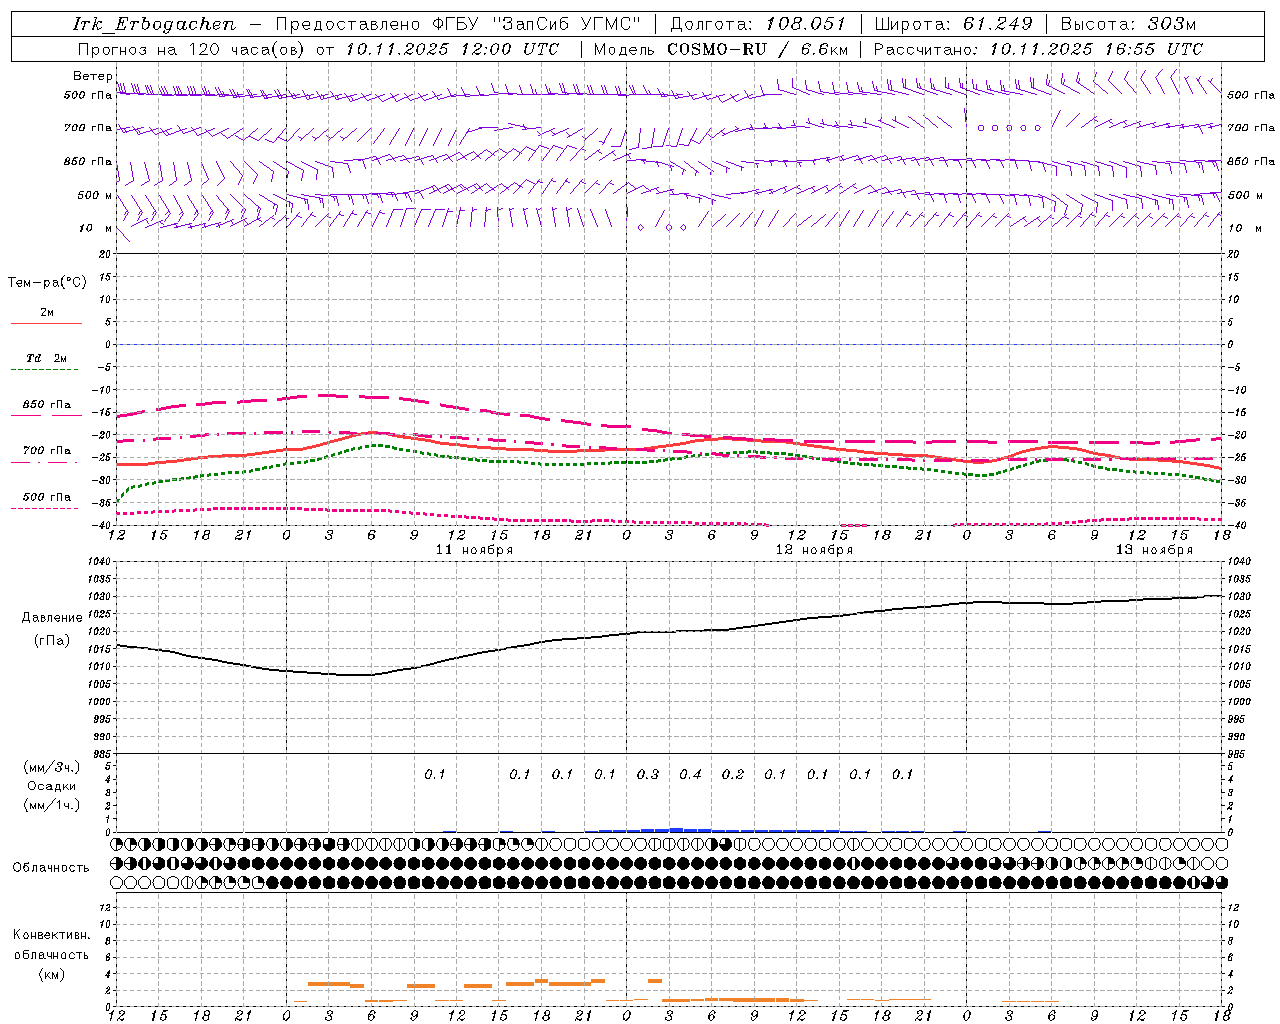The width and height of the screenshot is (1280, 1024).
Task: Click the Модель COSMO-RU / 6.6км label
Action: tap(720, 49)
